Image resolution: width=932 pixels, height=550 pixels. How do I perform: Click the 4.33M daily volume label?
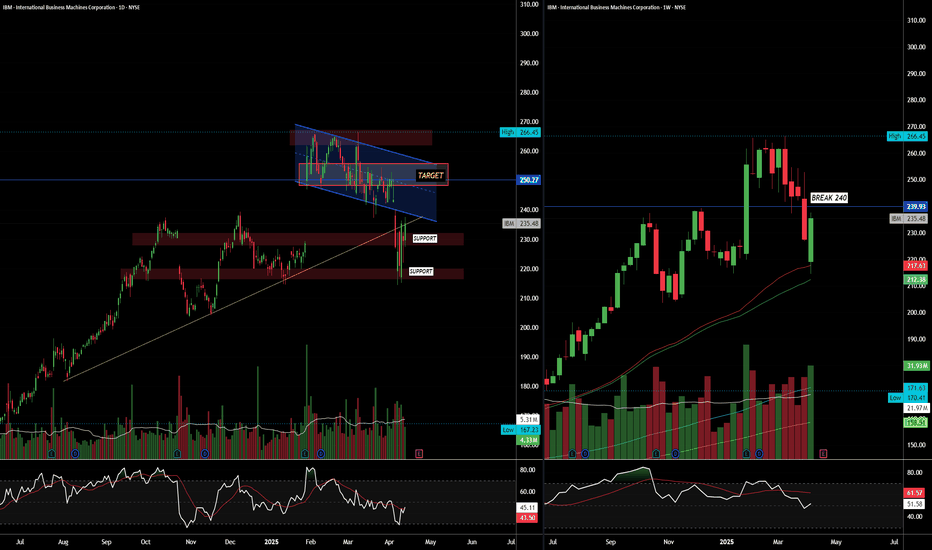[528, 440]
